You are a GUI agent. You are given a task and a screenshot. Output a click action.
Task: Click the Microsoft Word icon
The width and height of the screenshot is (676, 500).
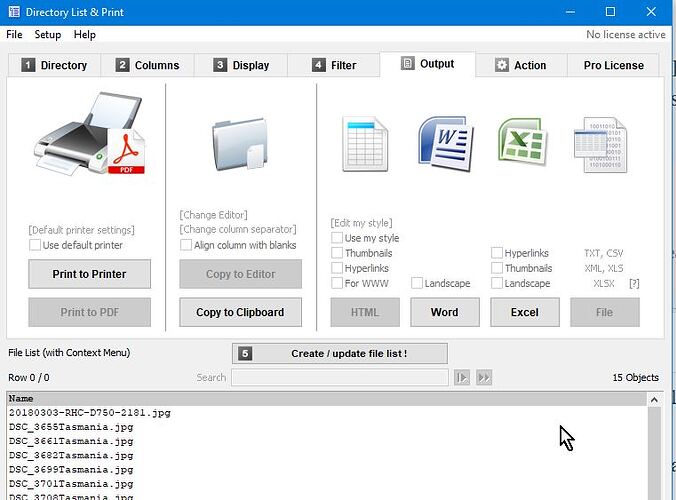coord(444,143)
